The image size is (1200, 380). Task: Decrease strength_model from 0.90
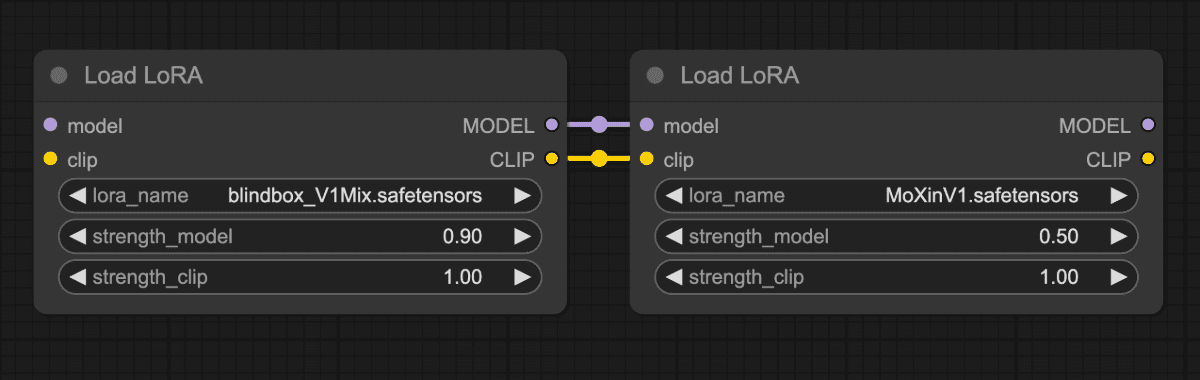(x=77, y=237)
